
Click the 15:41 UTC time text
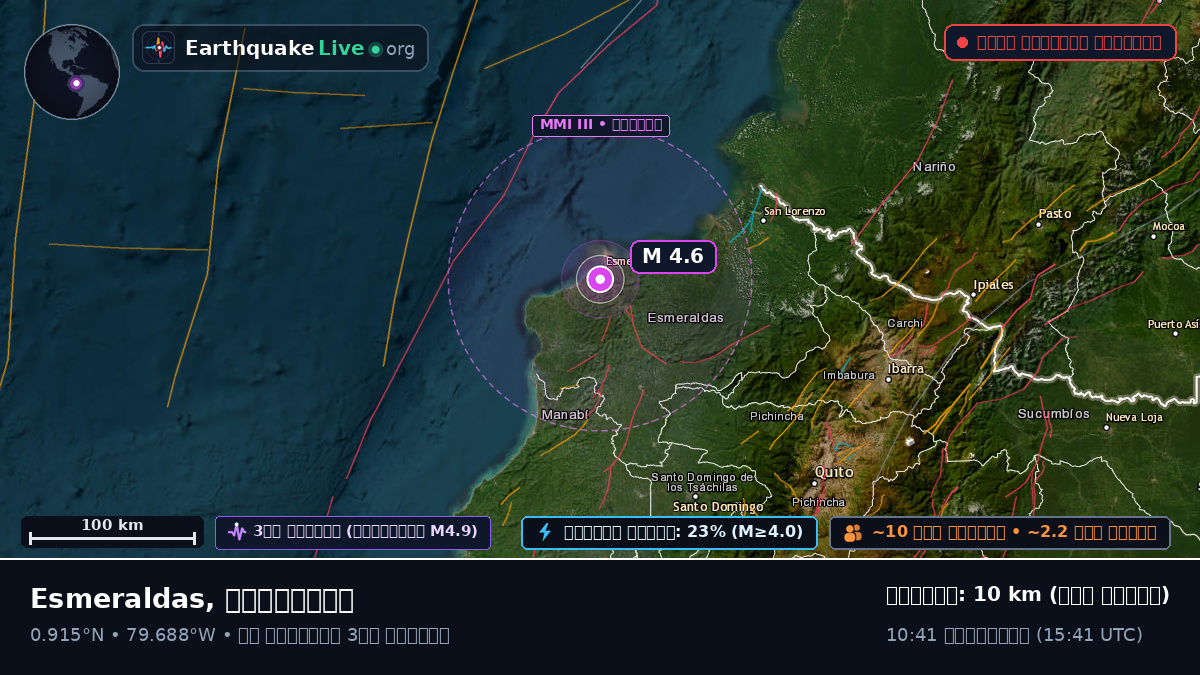click(x=1089, y=635)
